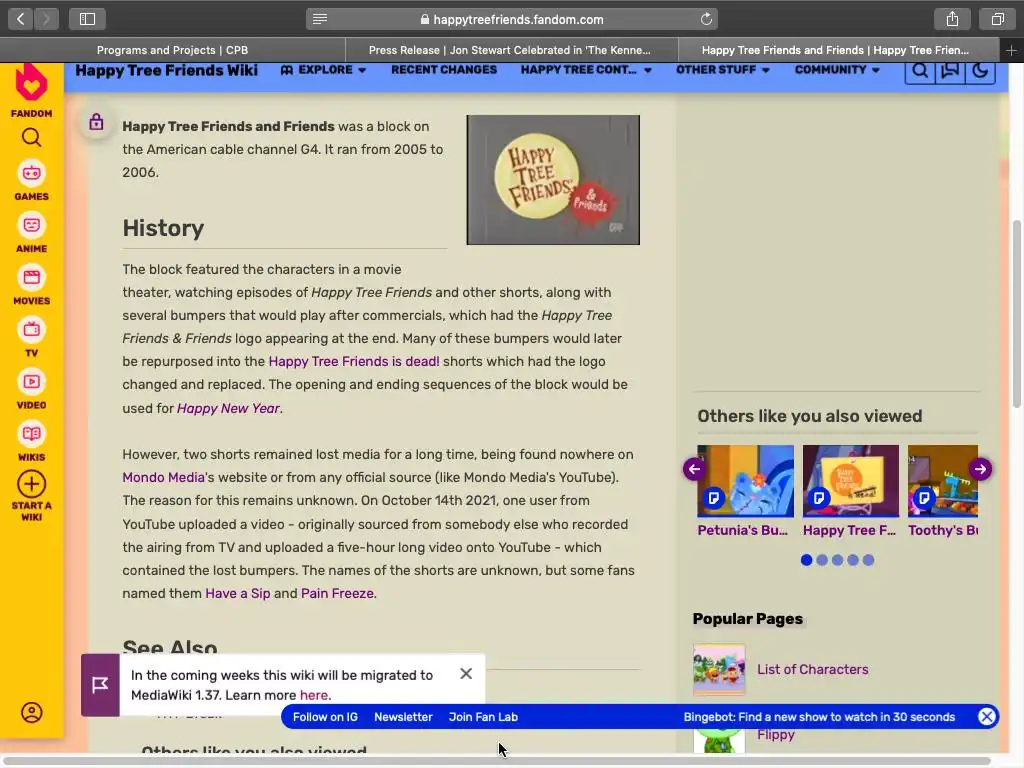Viewport: 1024px width, 768px height.
Task: Click Start a Wiki plus icon
Action: 31,485
